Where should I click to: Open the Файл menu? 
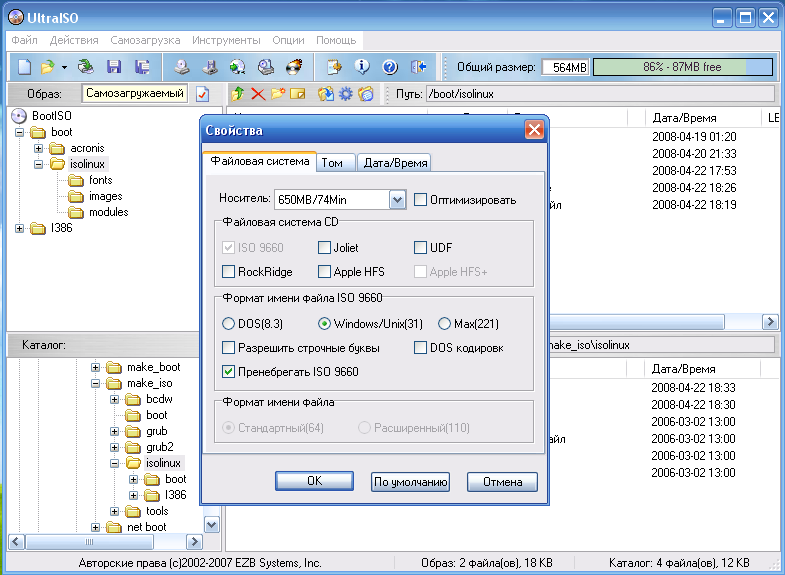(x=24, y=40)
